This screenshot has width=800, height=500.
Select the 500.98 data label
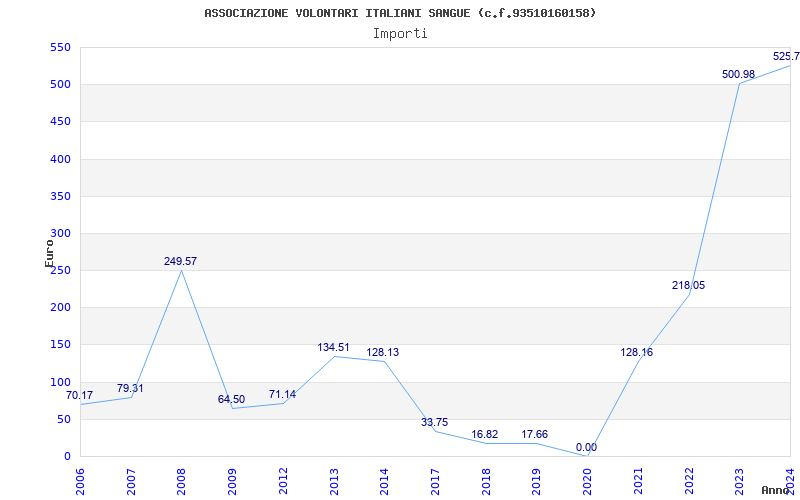[x=738, y=74]
